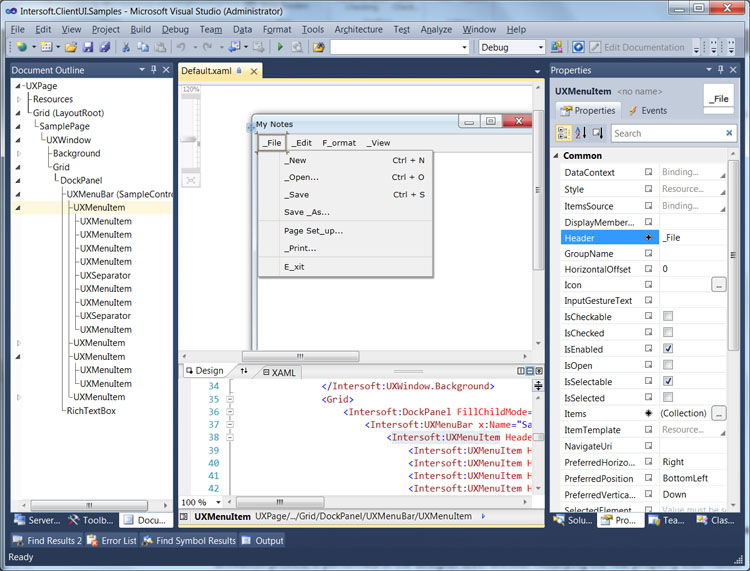Click the Undo arrow icon
Image resolution: width=750 pixels, height=571 pixels.
[181, 47]
